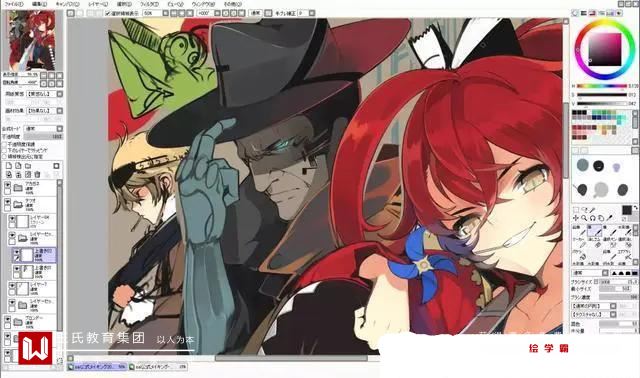Viewport: 640px width, 378px height.
Task: Hide the アカラス folder layer
Action: (x=7, y=185)
